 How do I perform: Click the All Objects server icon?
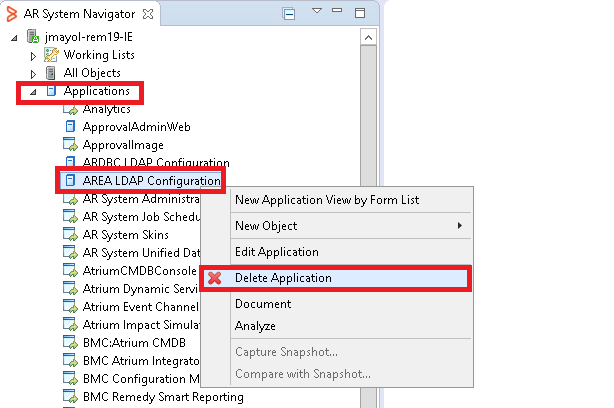(51, 73)
